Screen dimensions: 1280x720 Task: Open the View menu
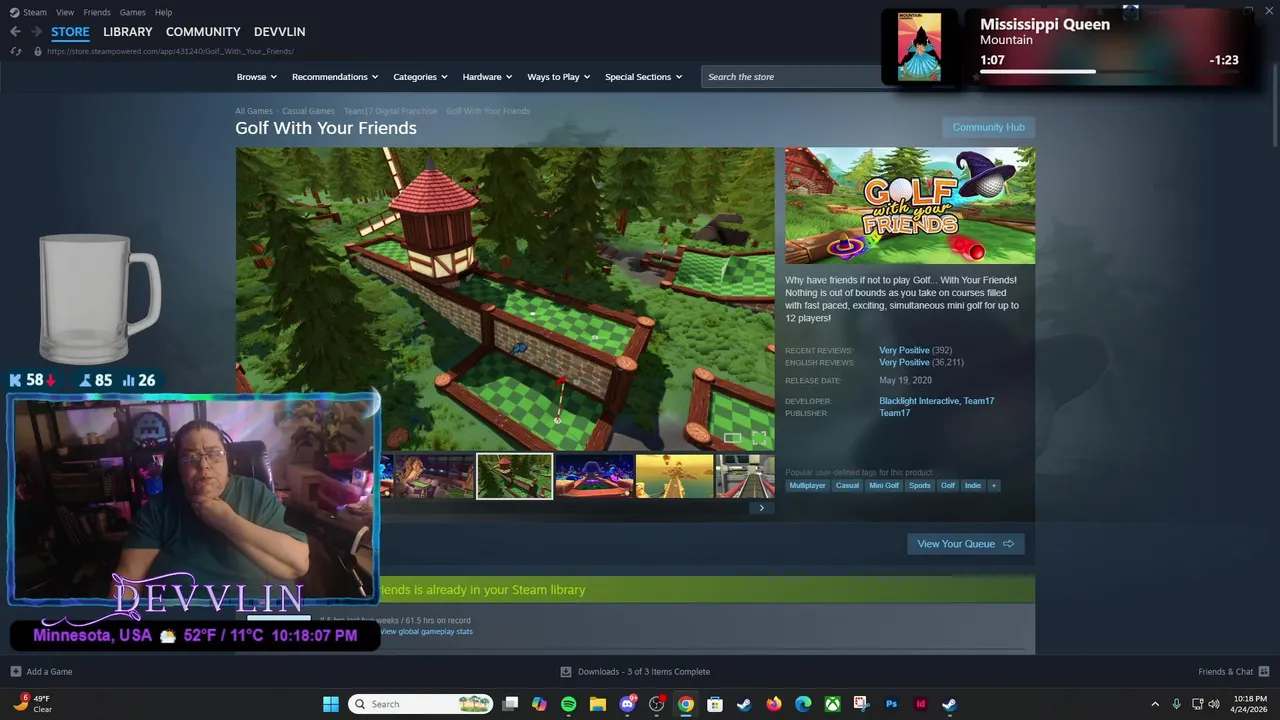click(65, 12)
